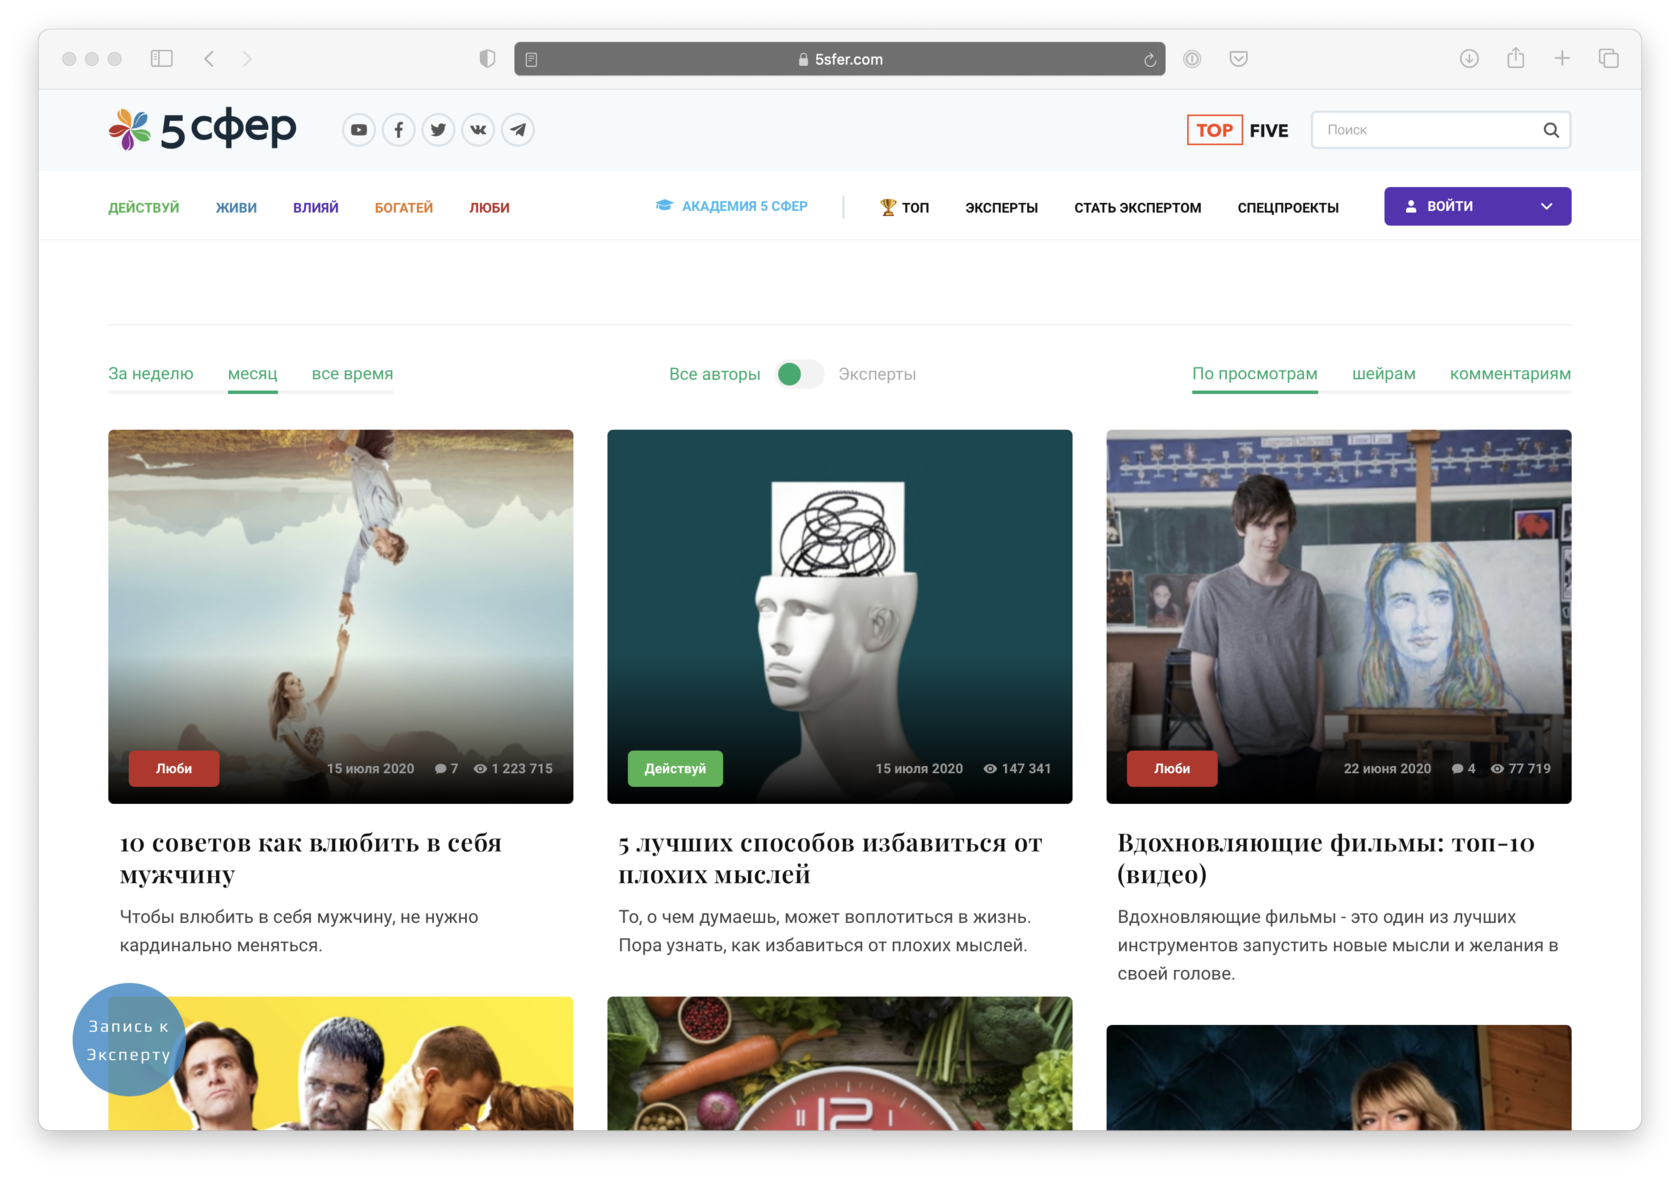Reload the page in address bar

tap(1150, 60)
